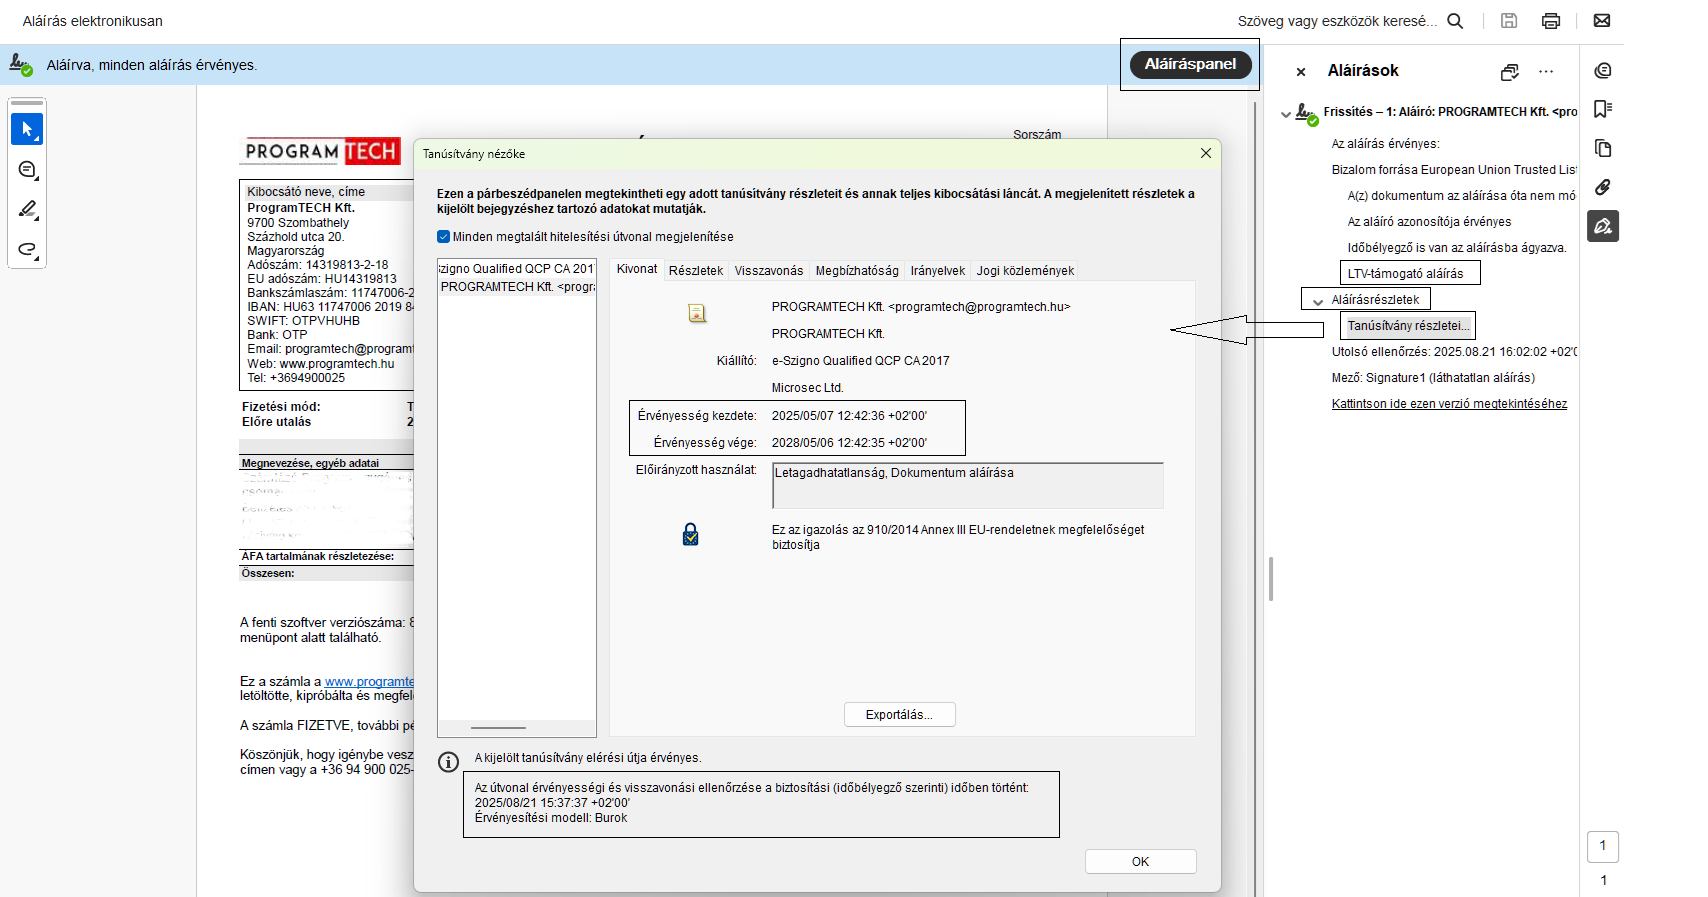
Task: Select Az aláírás érvényes: row
Action: 1385,144
